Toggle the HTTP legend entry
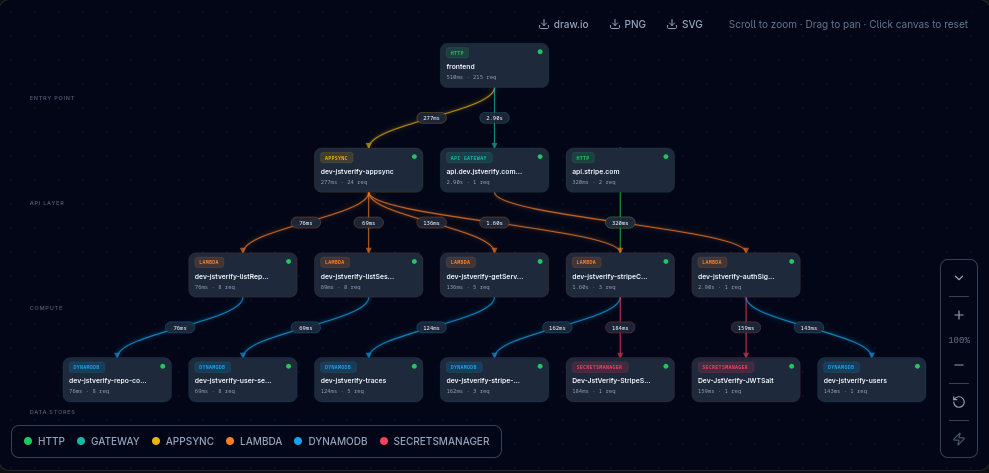The image size is (989, 473). 44,441
